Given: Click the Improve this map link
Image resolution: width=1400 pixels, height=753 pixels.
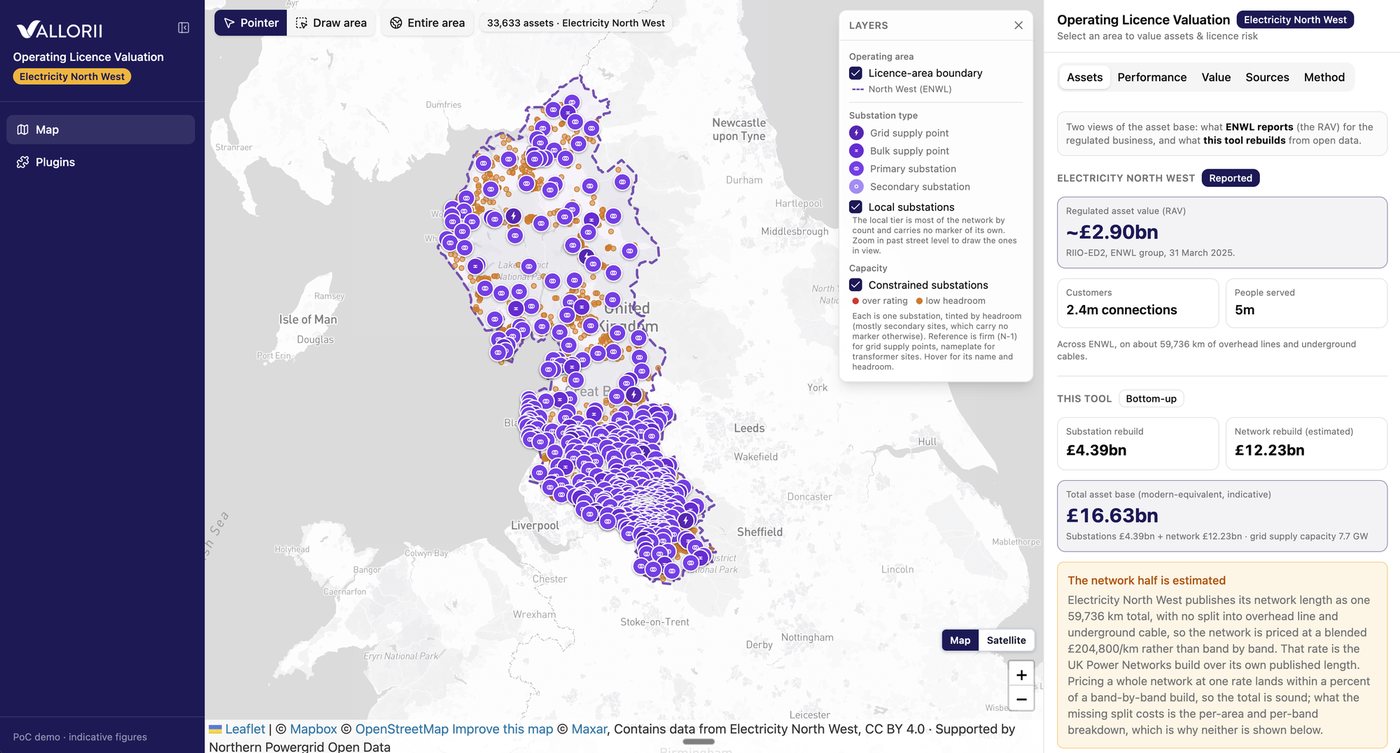Looking at the screenshot, I should pos(502,729).
